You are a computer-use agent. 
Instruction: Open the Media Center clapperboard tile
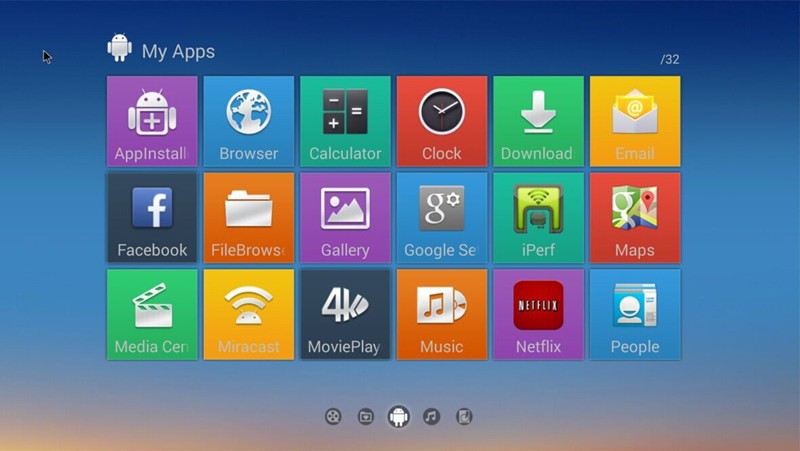[152, 314]
